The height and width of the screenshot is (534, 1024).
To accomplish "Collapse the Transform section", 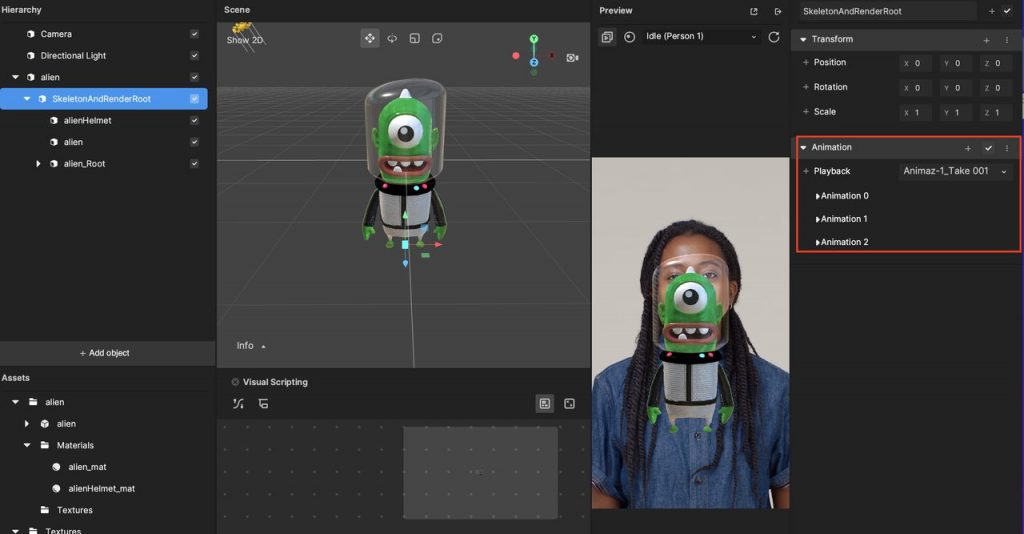I will click(x=803, y=40).
